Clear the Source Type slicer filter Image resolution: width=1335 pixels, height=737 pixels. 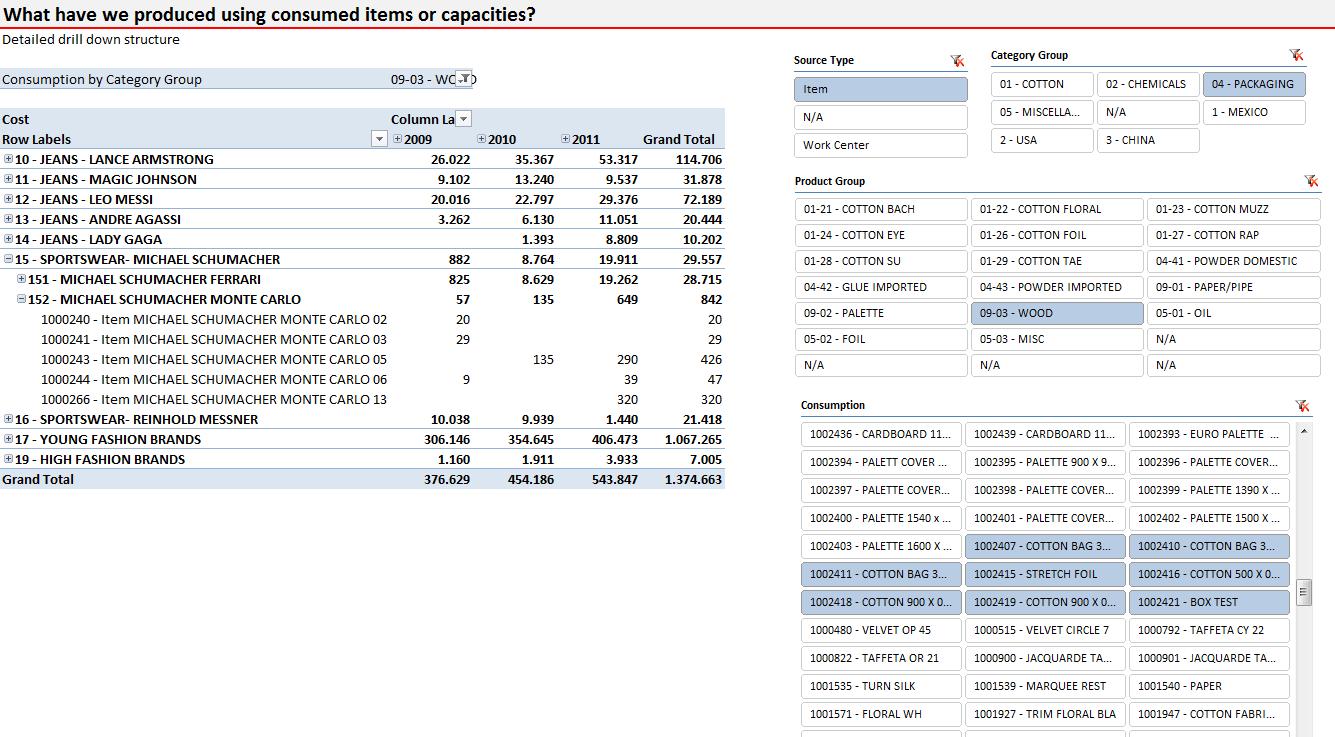(957, 61)
